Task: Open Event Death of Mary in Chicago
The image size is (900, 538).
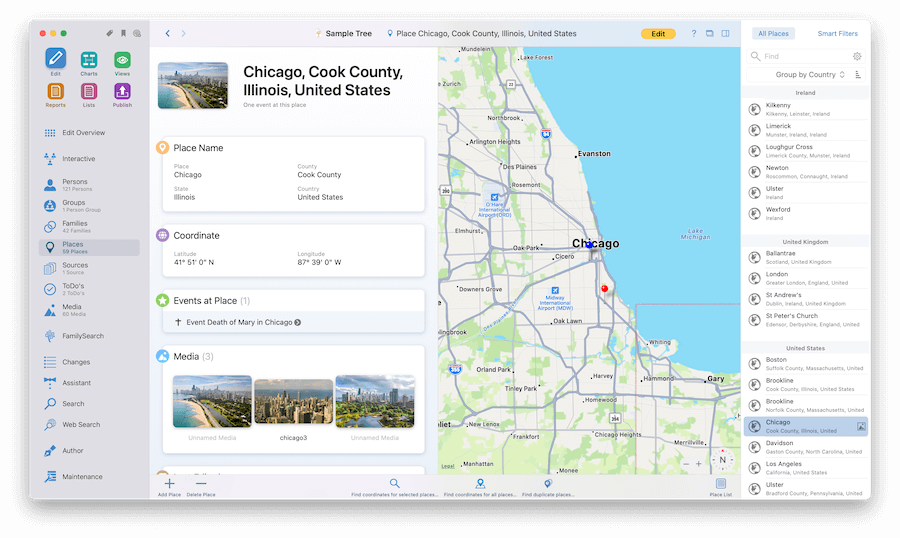Action: tap(294, 322)
